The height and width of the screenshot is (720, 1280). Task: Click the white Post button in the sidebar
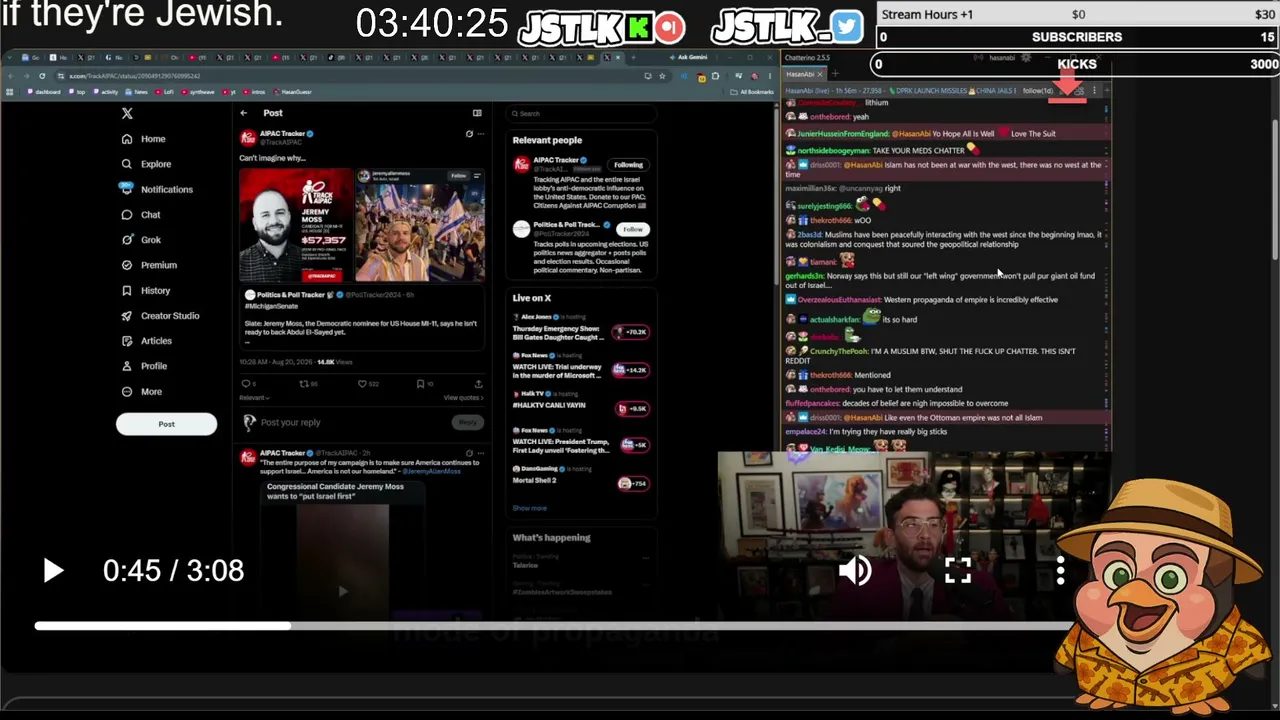pyautogui.click(x=166, y=424)
